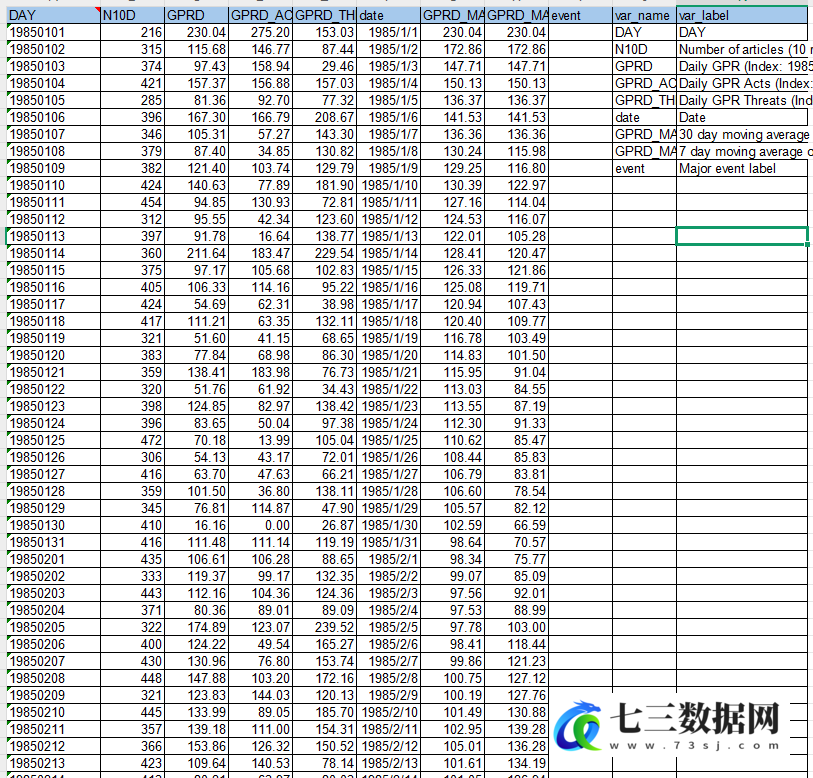Viewport: 813px width, 778px height.
Task: Click GPRD value 230.04 in row 19850101
Action: coord(197,32)
